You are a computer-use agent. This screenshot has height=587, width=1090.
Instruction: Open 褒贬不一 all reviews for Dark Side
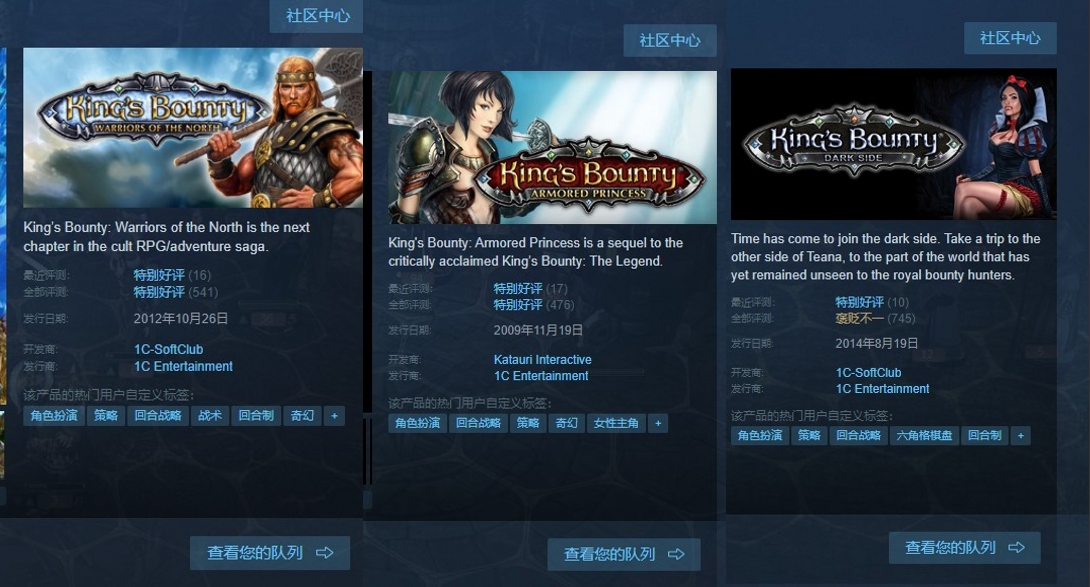(859, 319)
